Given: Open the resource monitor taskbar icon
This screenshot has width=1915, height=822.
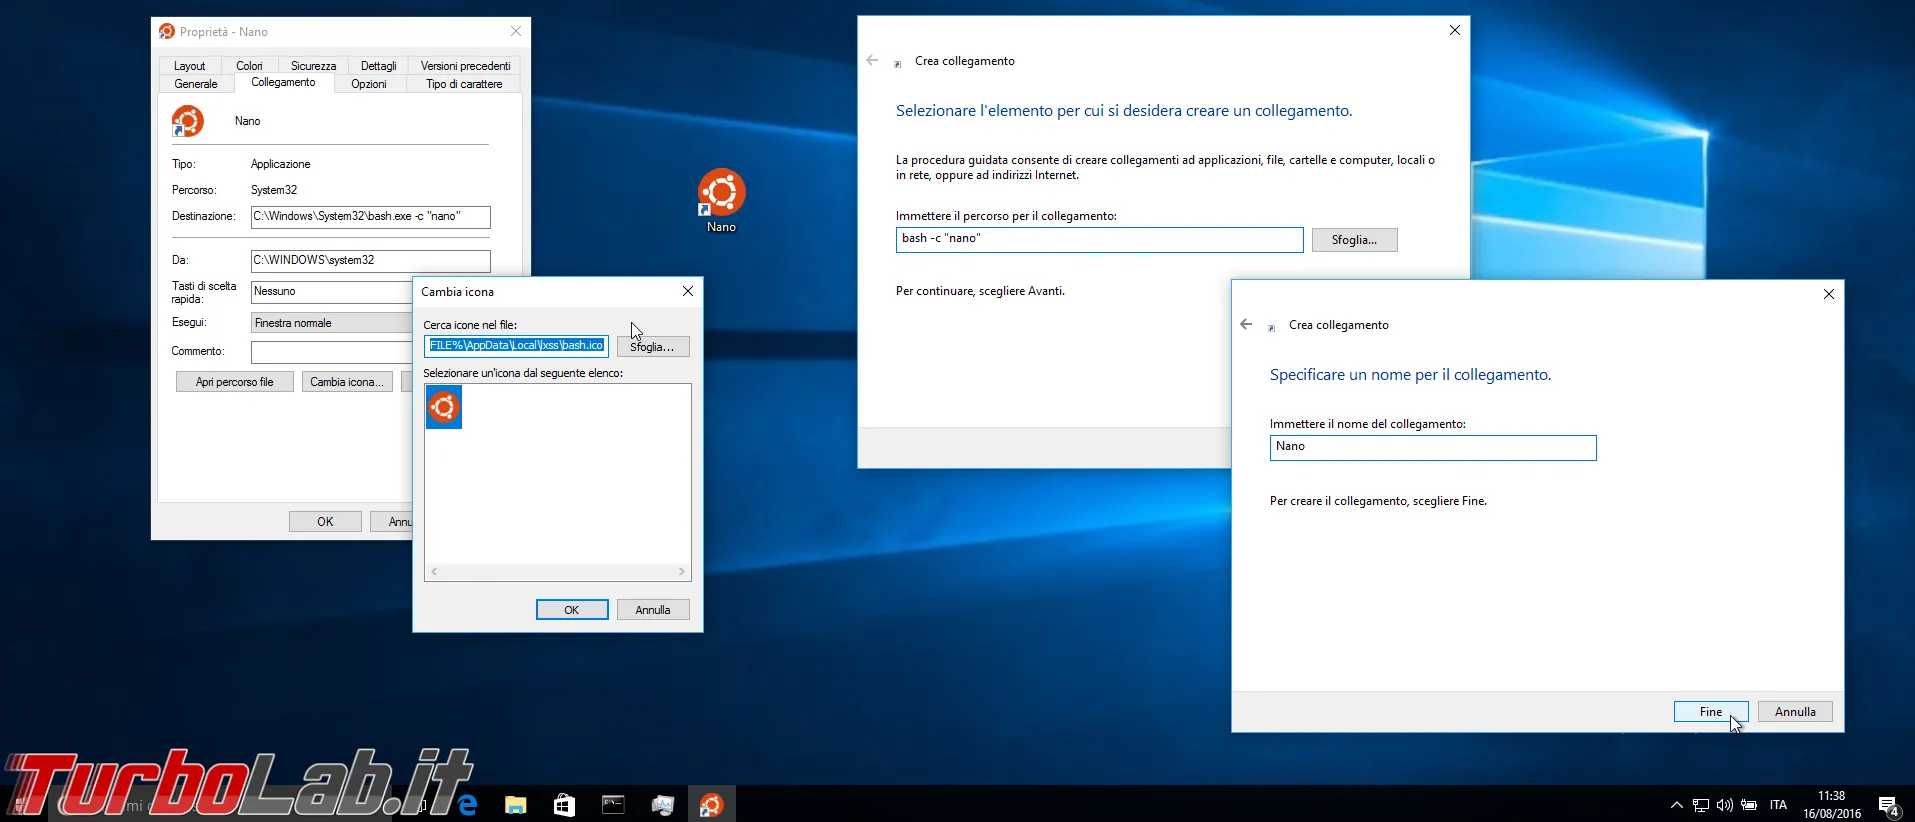Looking at the screenshot, I should [662, 804].
